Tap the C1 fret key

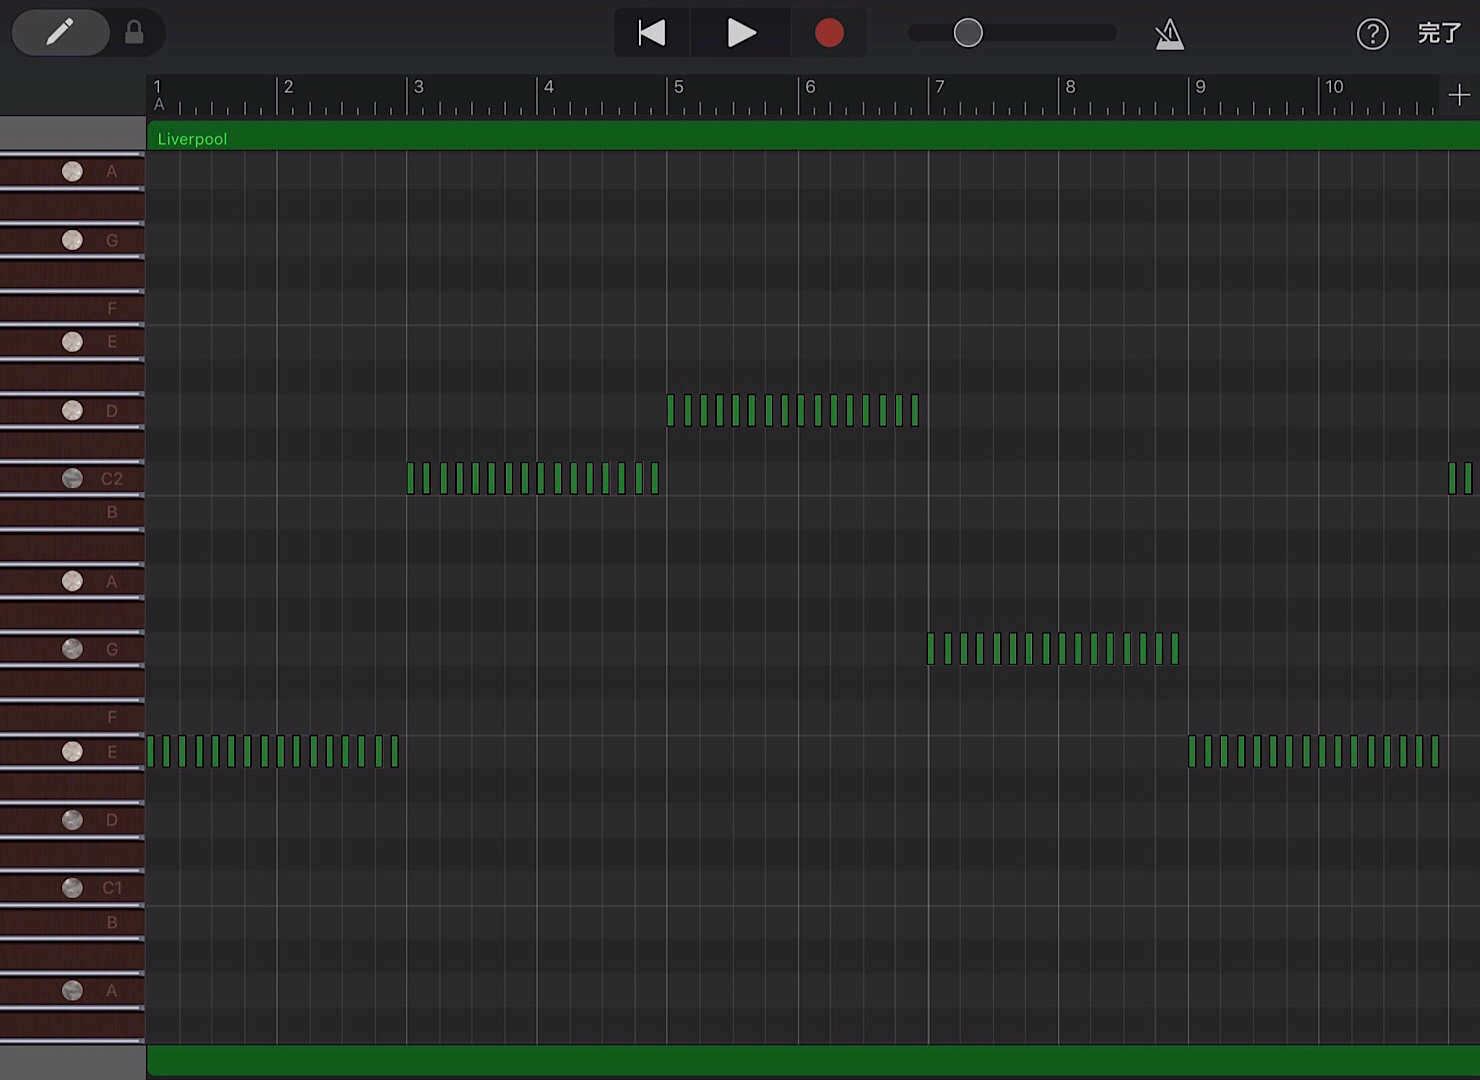tap(72, 888)
